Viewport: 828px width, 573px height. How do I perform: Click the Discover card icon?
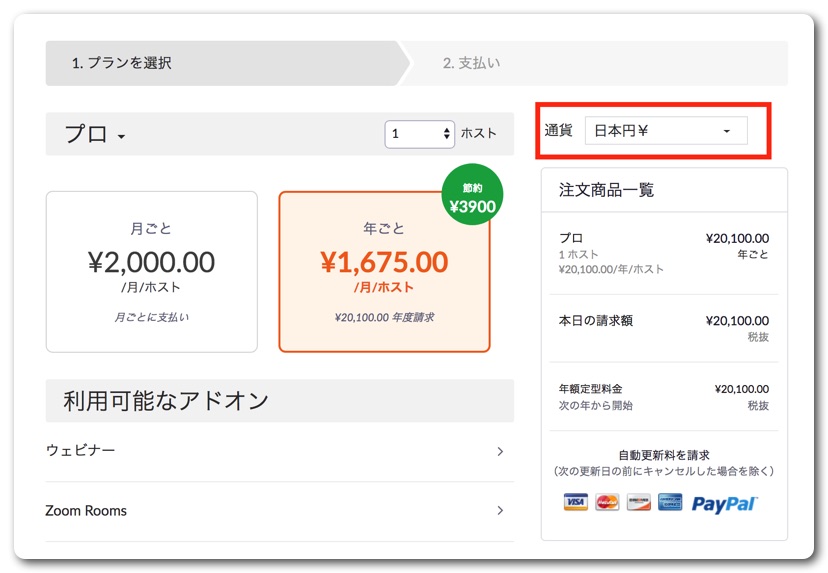click(x=638, y=502)
